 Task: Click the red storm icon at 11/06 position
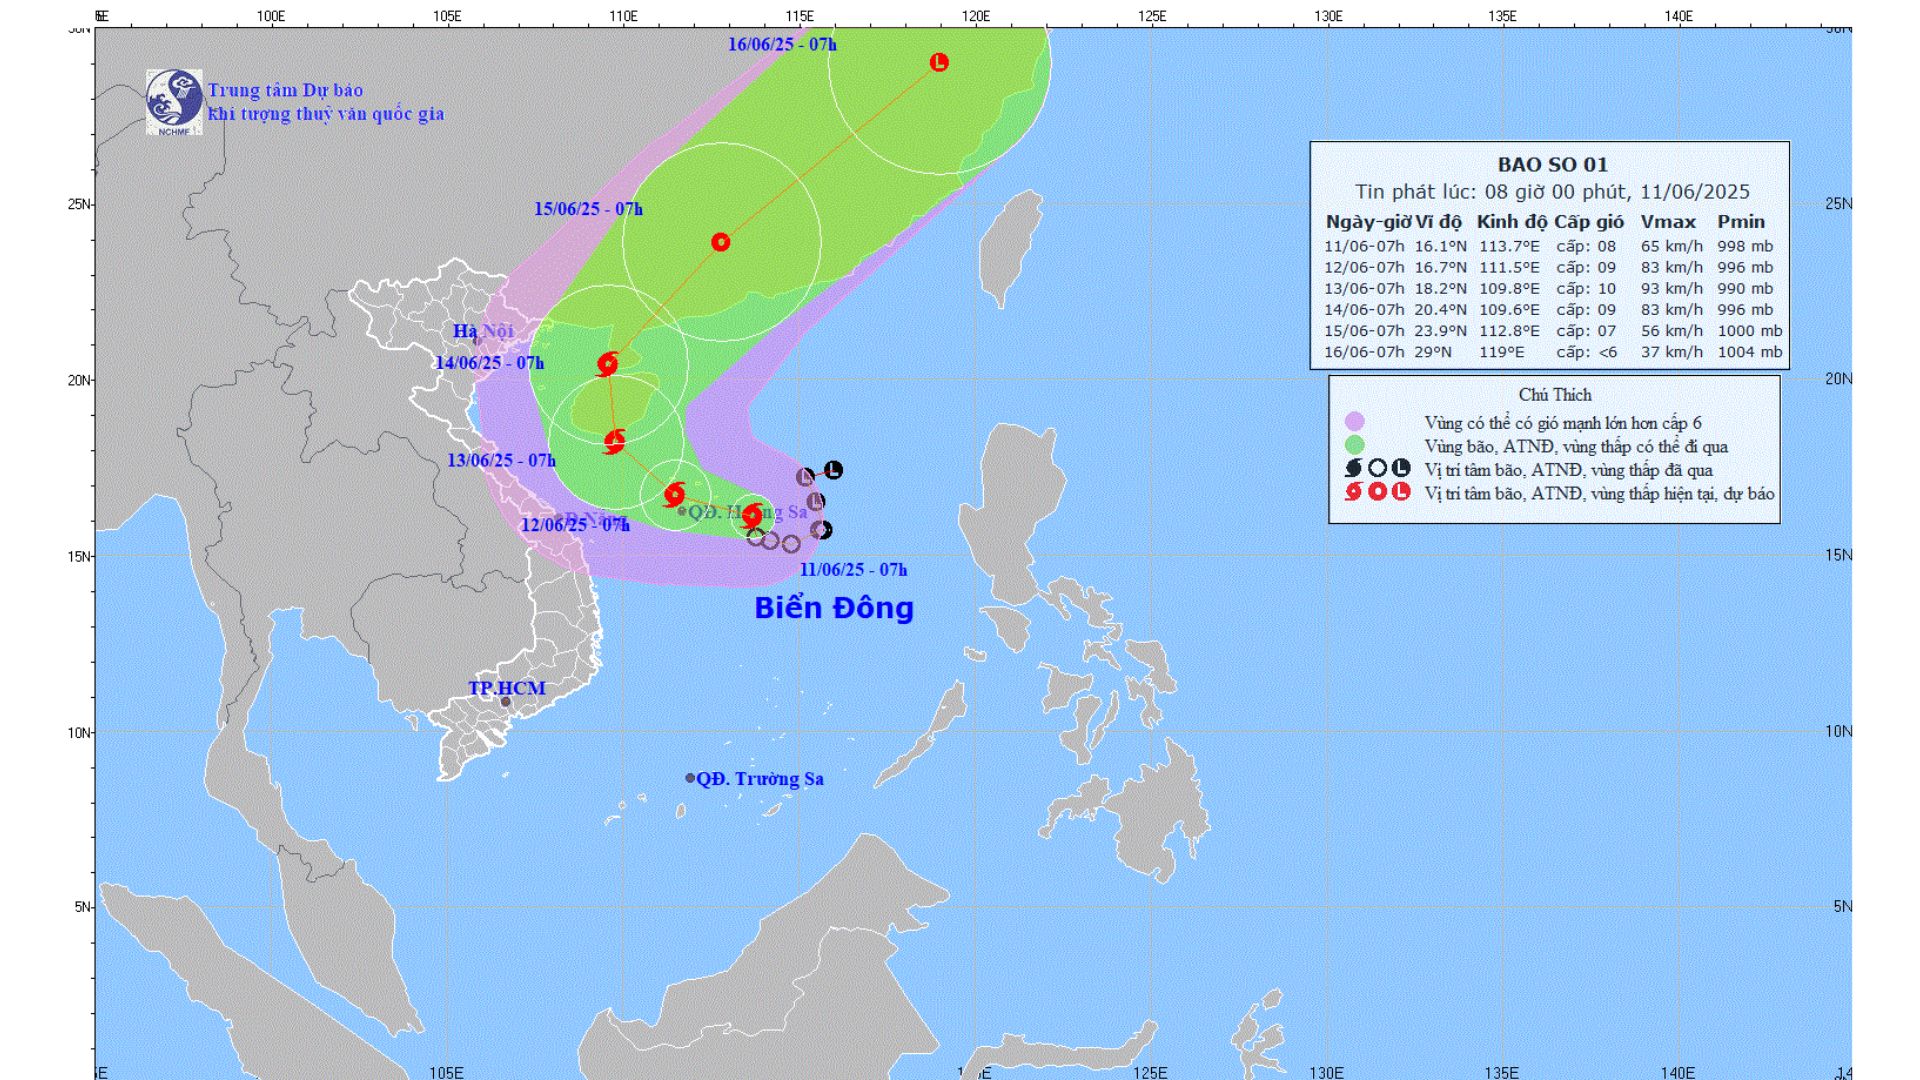752,516
